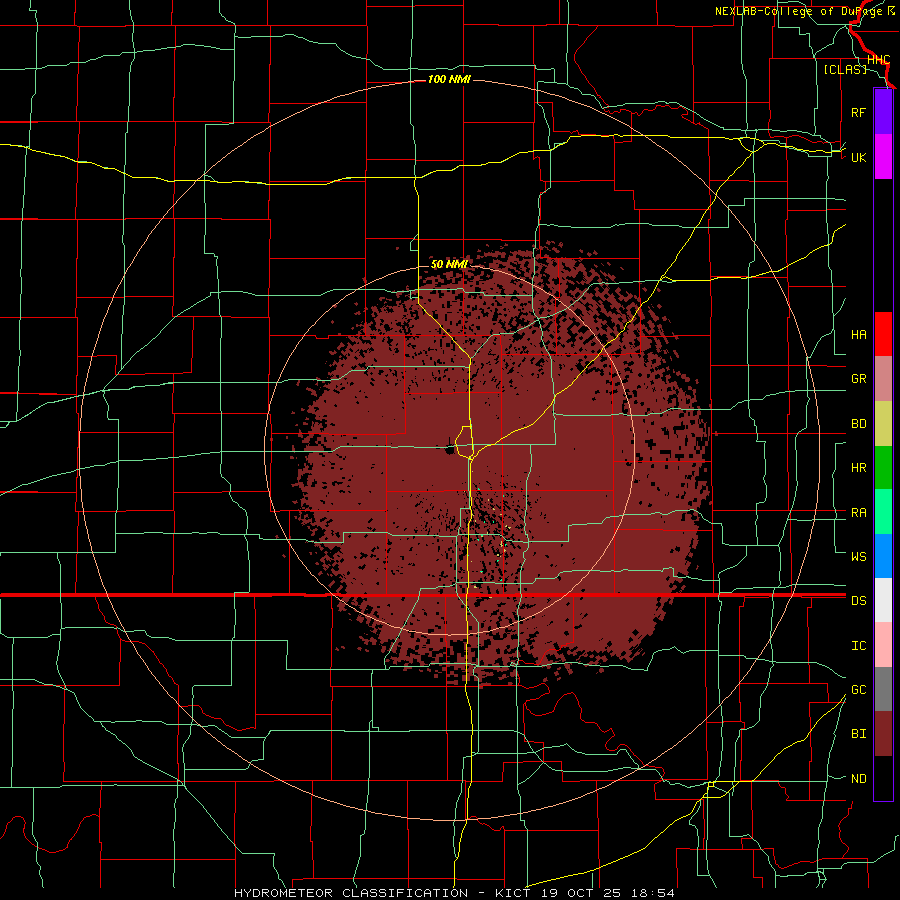Click the IC legend label
Screen dimensions: 900x900
[858, 645]
